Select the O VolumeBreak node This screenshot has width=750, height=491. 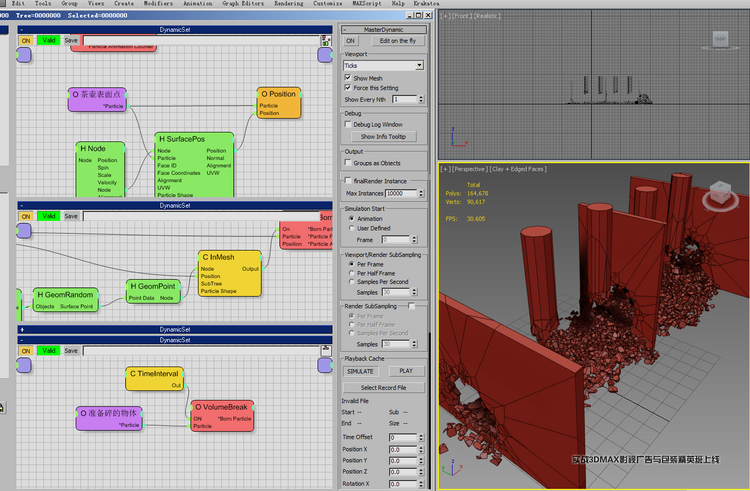pos(222,416)
